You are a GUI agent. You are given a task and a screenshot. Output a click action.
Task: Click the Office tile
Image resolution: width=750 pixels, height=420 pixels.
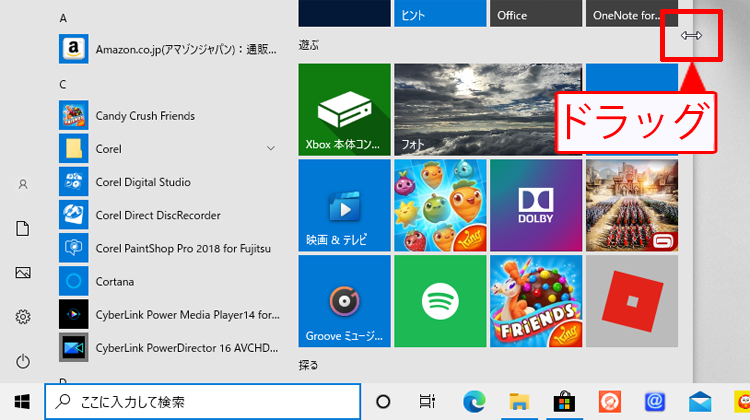536,13
